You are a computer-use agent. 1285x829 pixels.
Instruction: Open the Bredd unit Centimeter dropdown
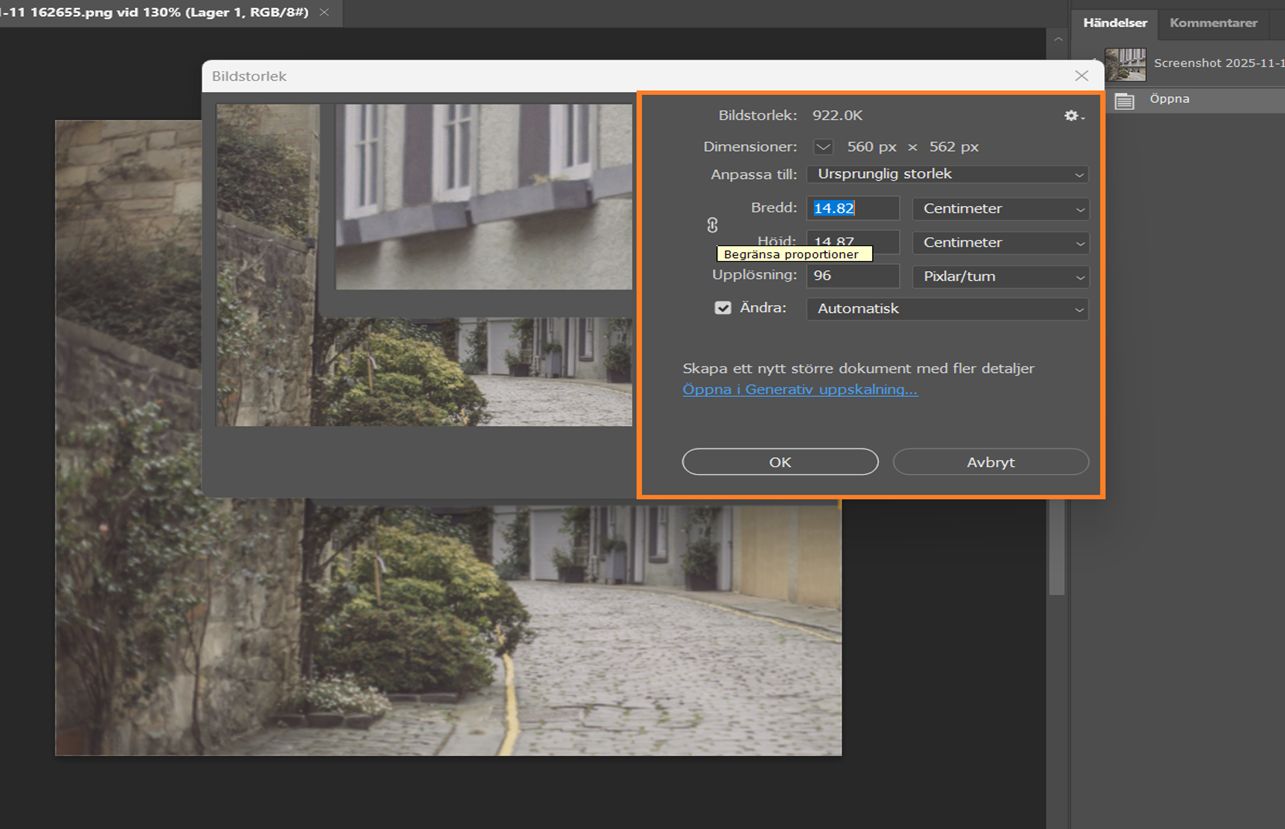click(1001, 209)
